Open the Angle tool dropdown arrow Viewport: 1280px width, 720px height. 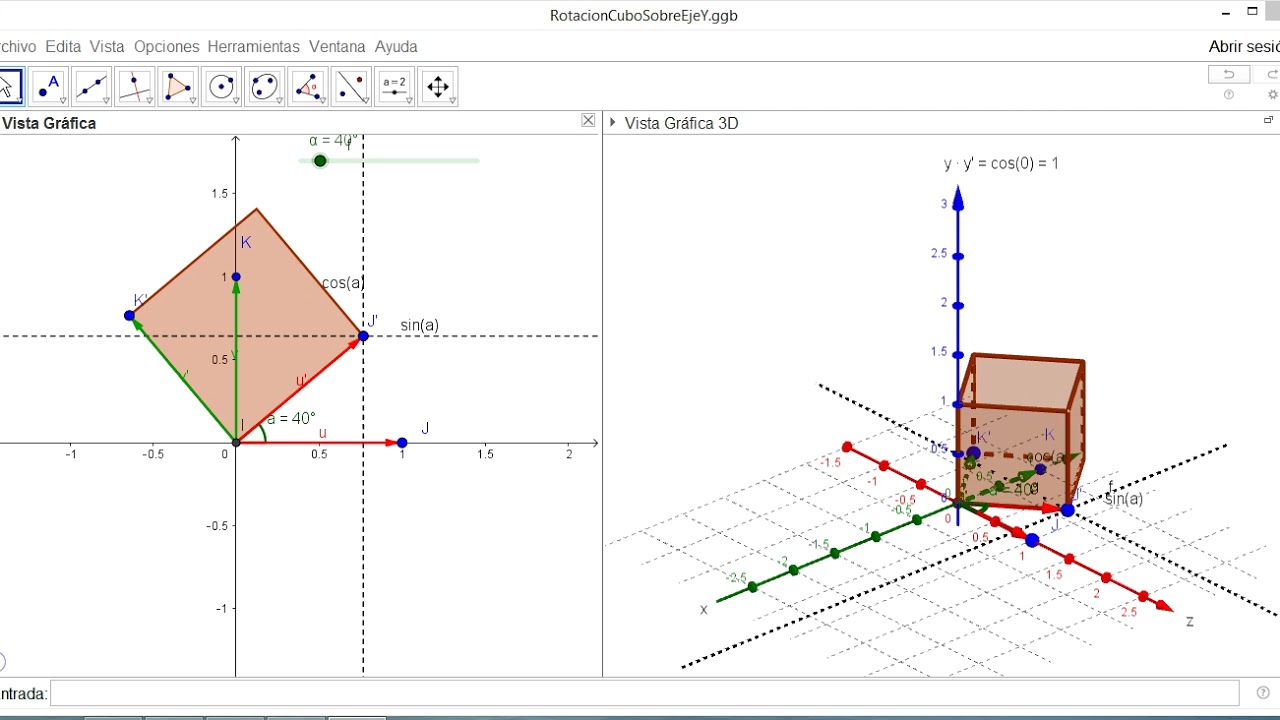pos(322,101)
